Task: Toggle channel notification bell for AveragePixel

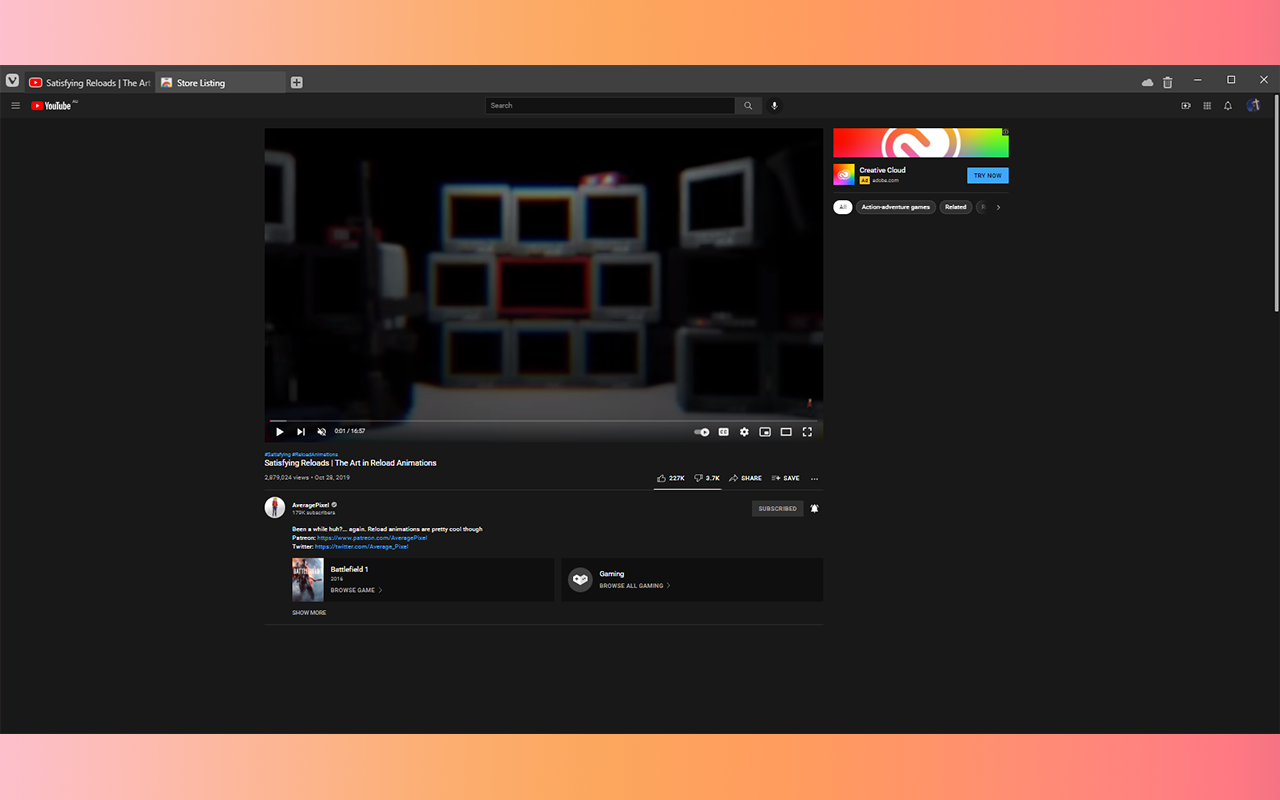Action: (814, 508)
